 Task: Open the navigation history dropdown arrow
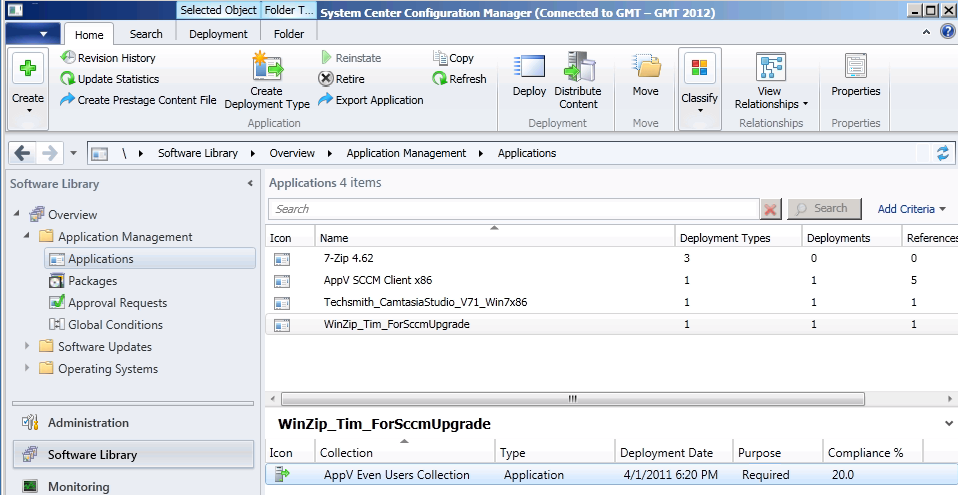click(73, 153)
